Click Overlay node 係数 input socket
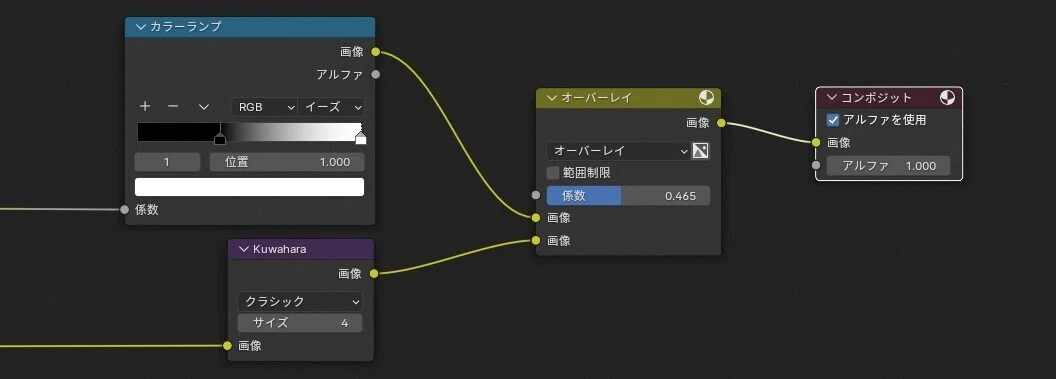The width and height of the screenshot is (1056, 379). pos(536,195)
